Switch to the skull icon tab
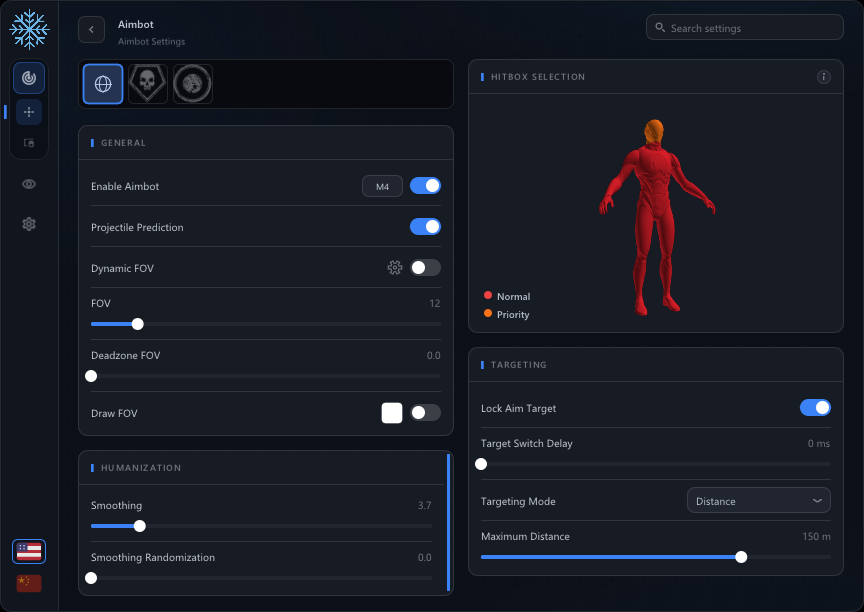The image size is (864, 612). click(x=148, y=84)
